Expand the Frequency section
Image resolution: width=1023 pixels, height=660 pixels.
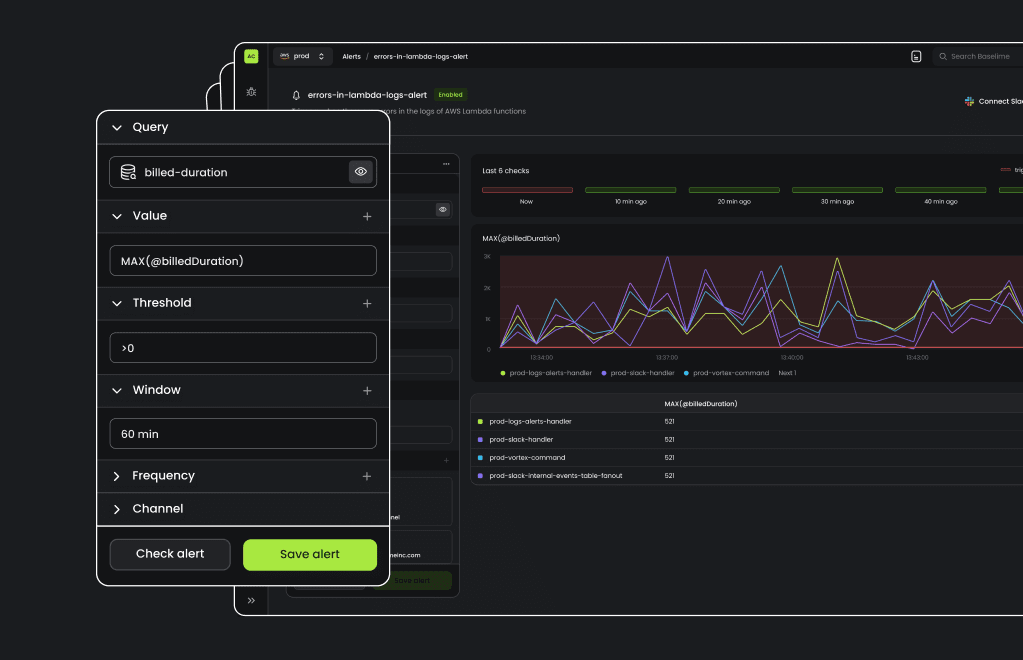117,477
